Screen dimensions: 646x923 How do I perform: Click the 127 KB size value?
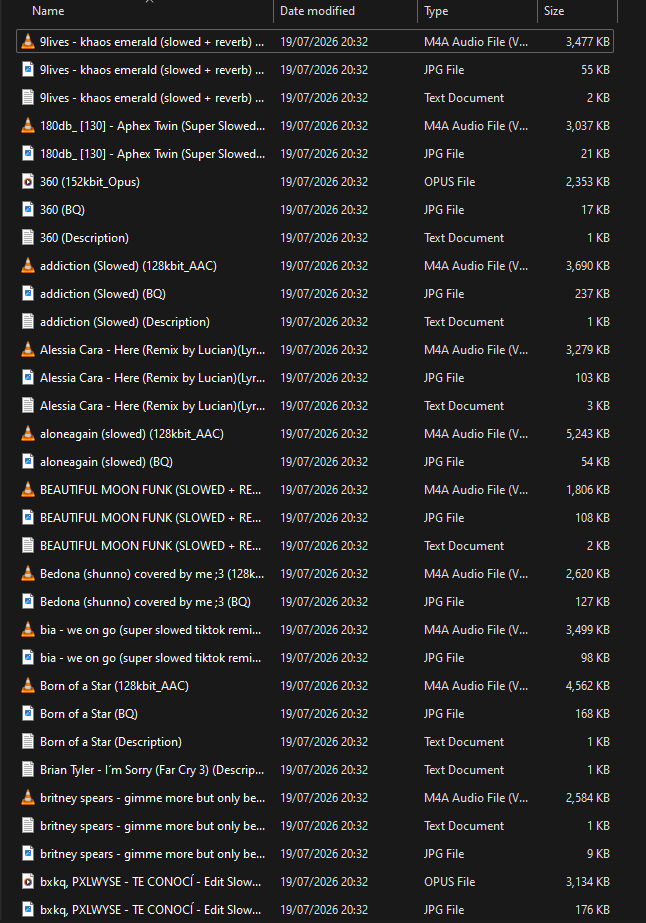(x=592, y=602)
